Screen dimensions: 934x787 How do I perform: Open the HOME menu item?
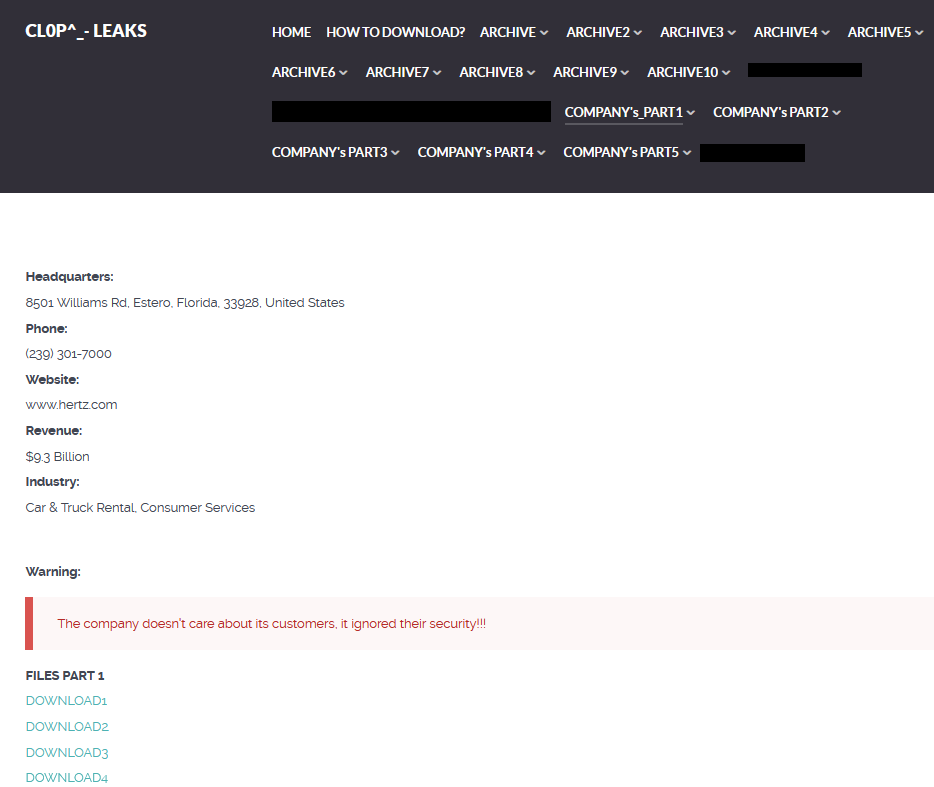291,32
